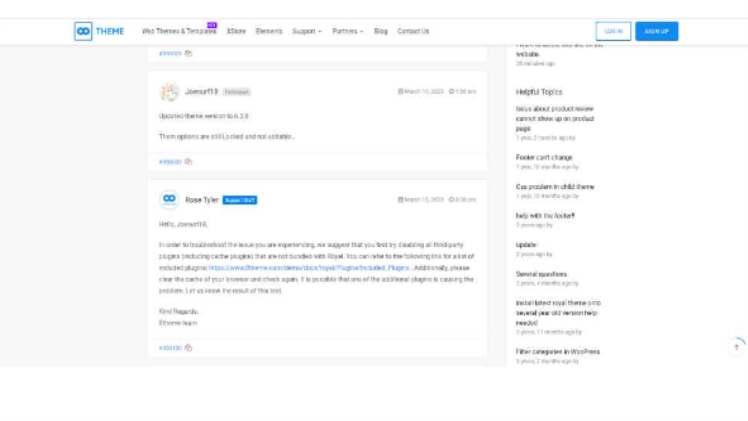Click copy icon beside Joesurf19's post ID
Viewport: 748px width, 421px height.
(x=188, y=161)
